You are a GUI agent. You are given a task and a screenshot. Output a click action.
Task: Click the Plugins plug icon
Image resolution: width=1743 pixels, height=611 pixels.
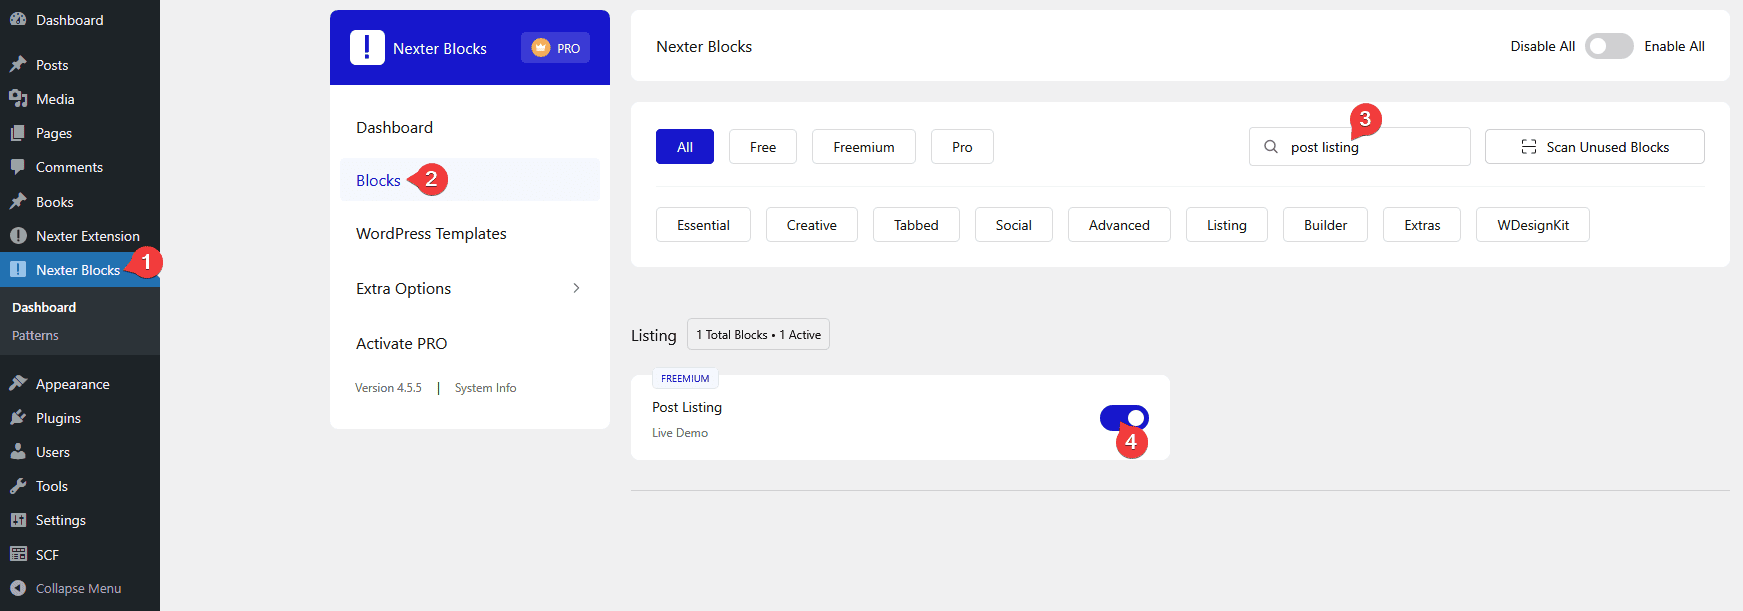tap(18, 418)
